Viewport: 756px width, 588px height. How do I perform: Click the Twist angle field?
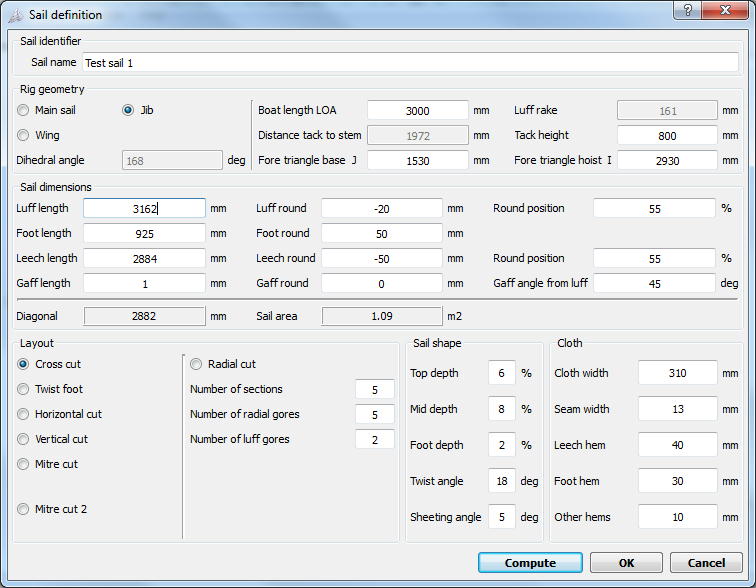click(502, 481)
